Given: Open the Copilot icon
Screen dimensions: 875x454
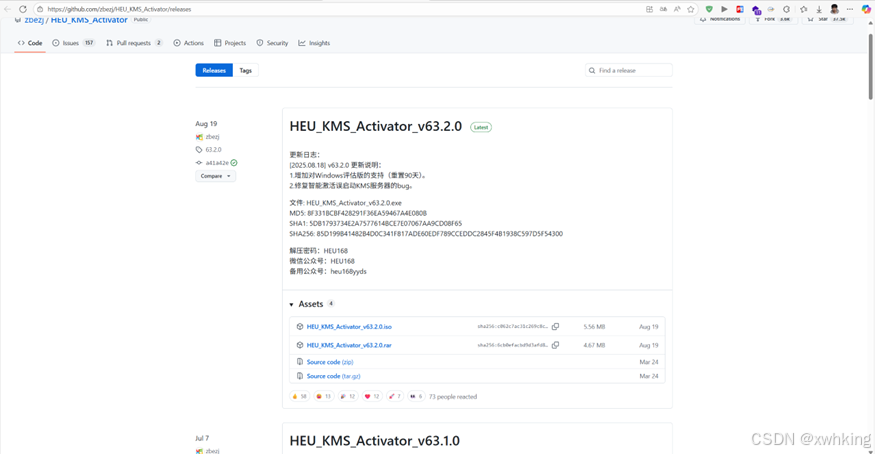Looking at the screenshot, I should point(866,9).
